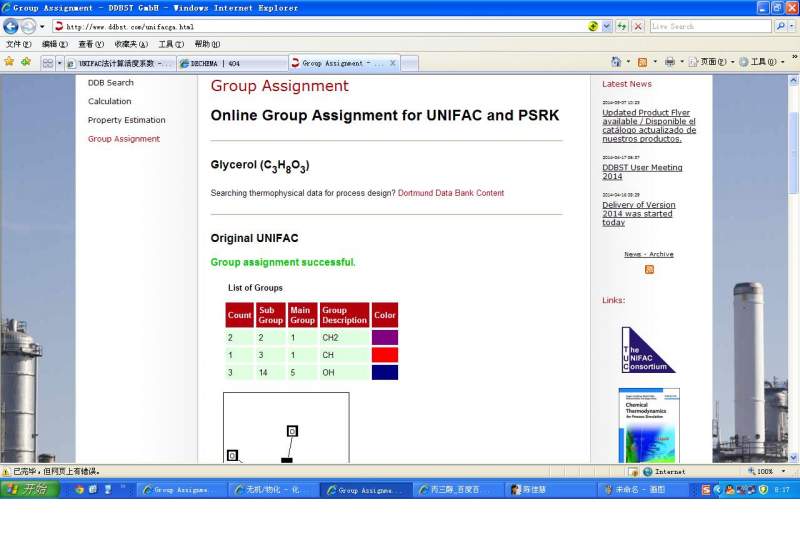Screen dimensions: 800x542
Task: Open the 帮助 menu
Action: (x=207, y=44)
